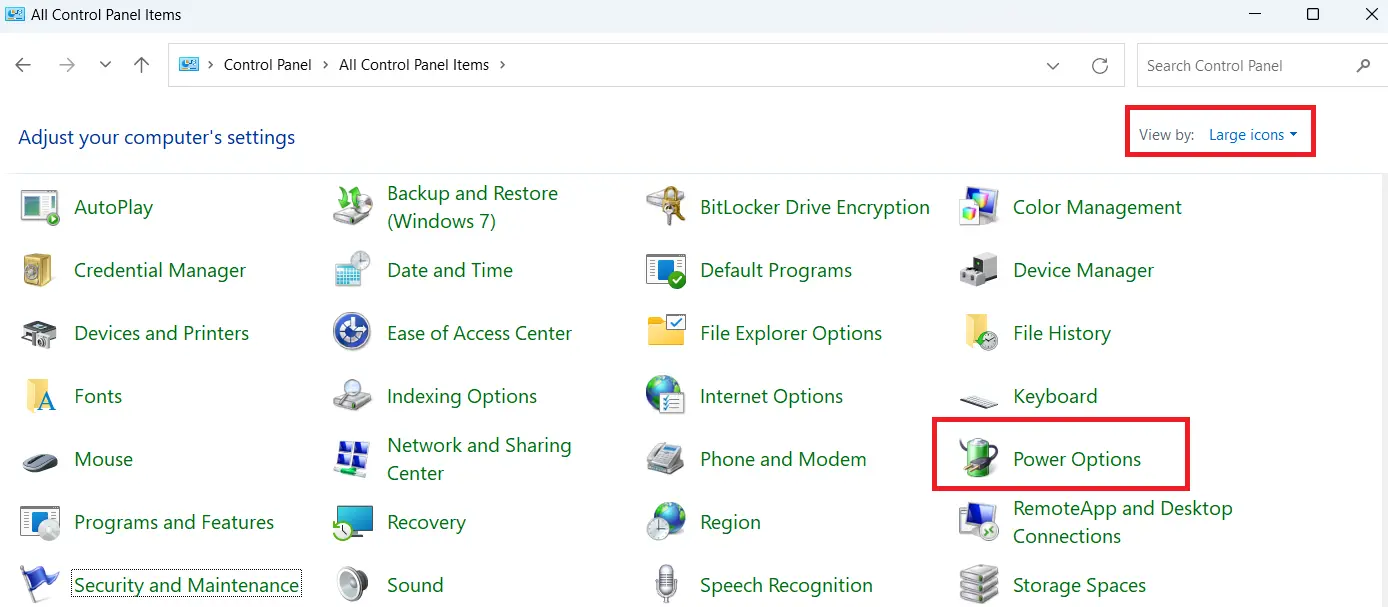Open the Sound speaker icon
This screenshot has height=607, width=1388.
click(x=352, y=585)
